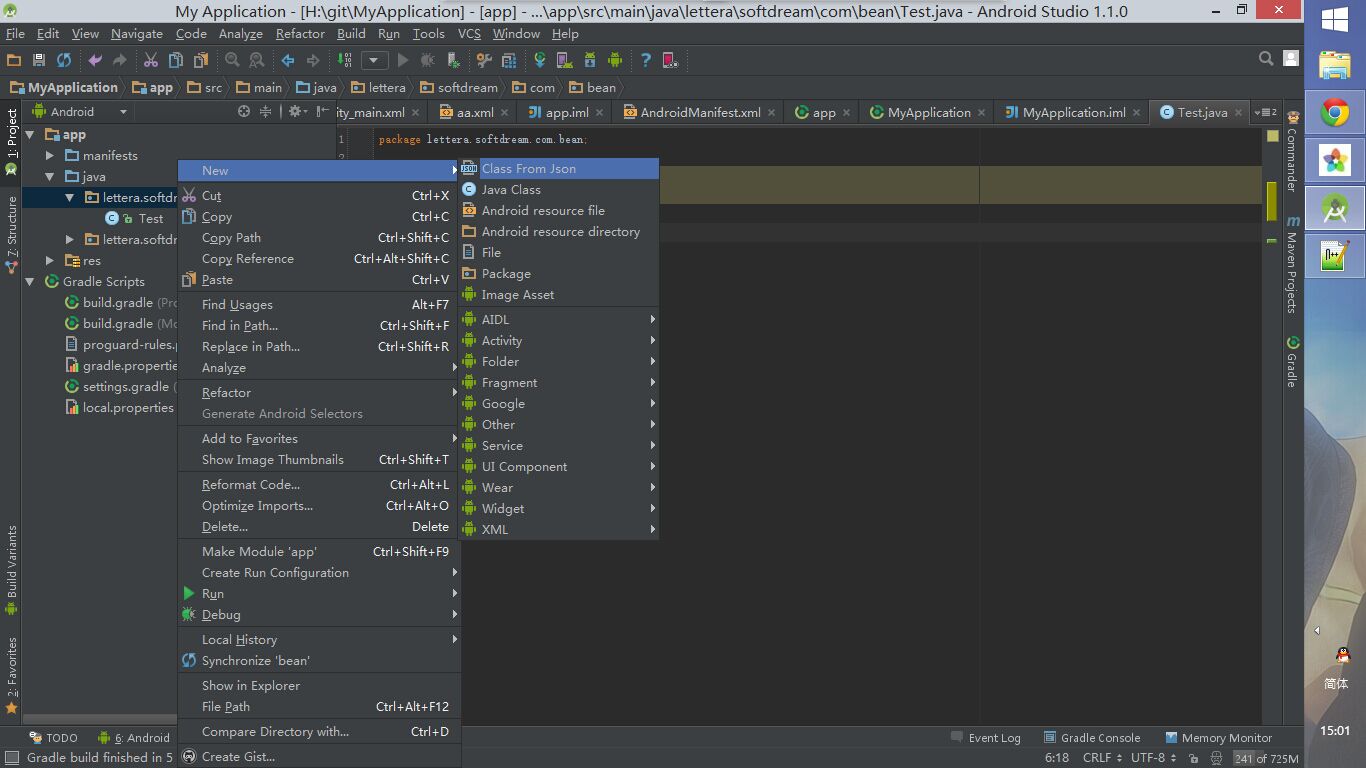The height and width of the screenshot is (768, 1366).
Task: Toggle the Memory Monitor tool window
Action: coord(1218,738)
